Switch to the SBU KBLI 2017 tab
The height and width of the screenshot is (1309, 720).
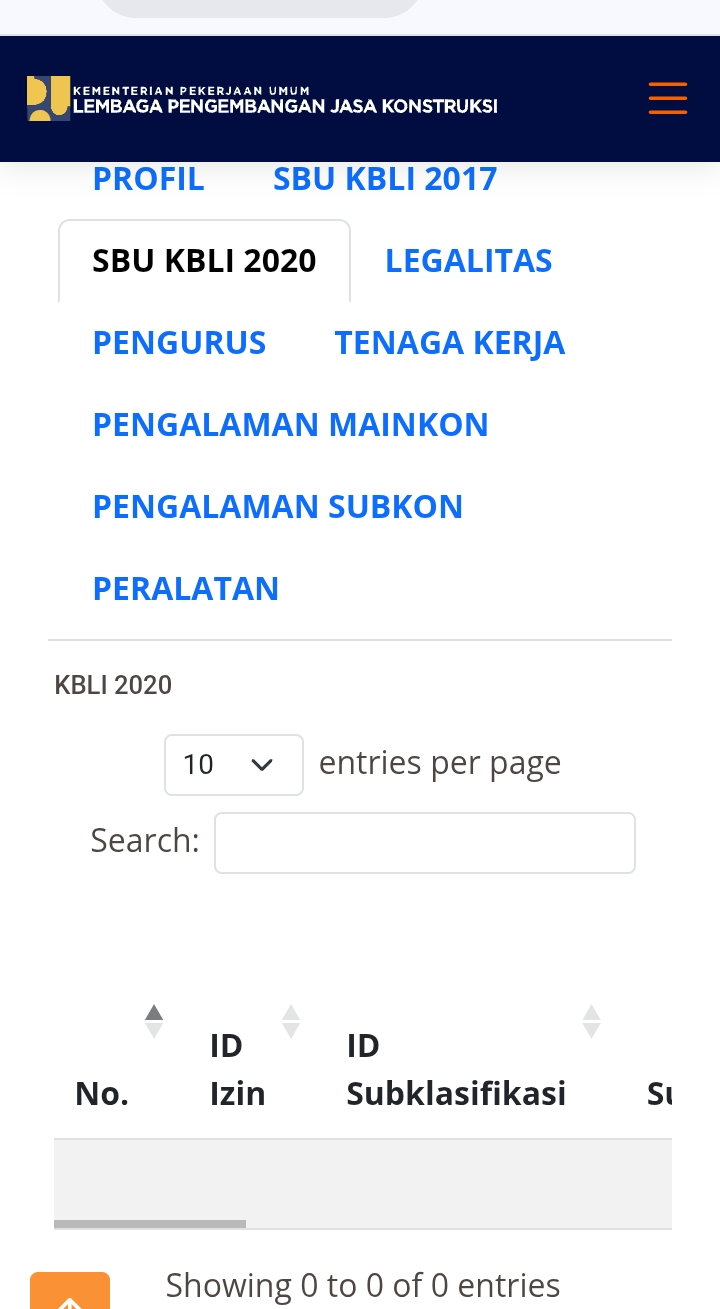click(385, 179)
